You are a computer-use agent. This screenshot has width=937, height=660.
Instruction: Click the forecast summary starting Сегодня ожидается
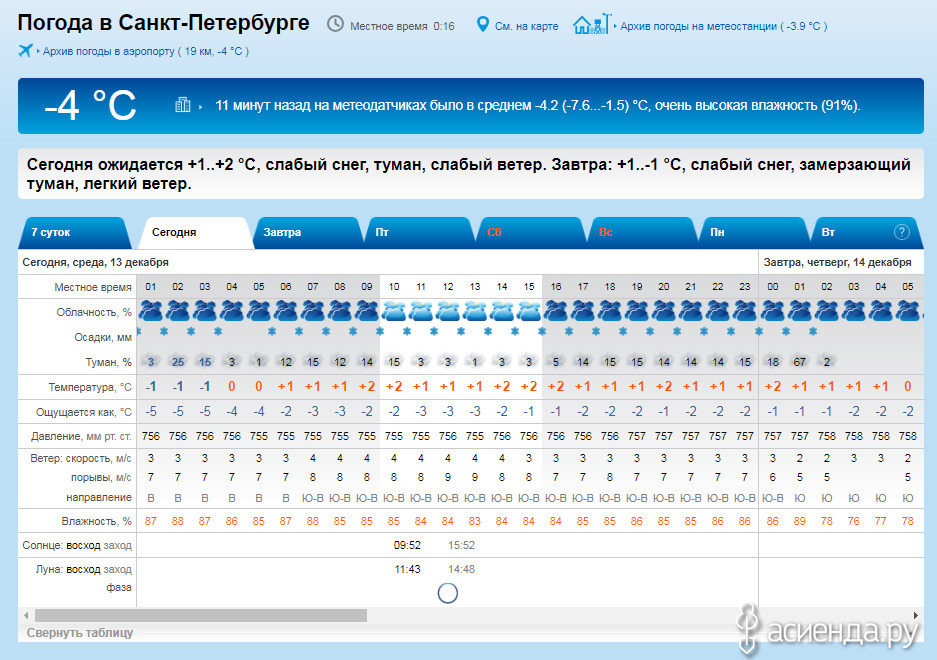tap(469, 173)
